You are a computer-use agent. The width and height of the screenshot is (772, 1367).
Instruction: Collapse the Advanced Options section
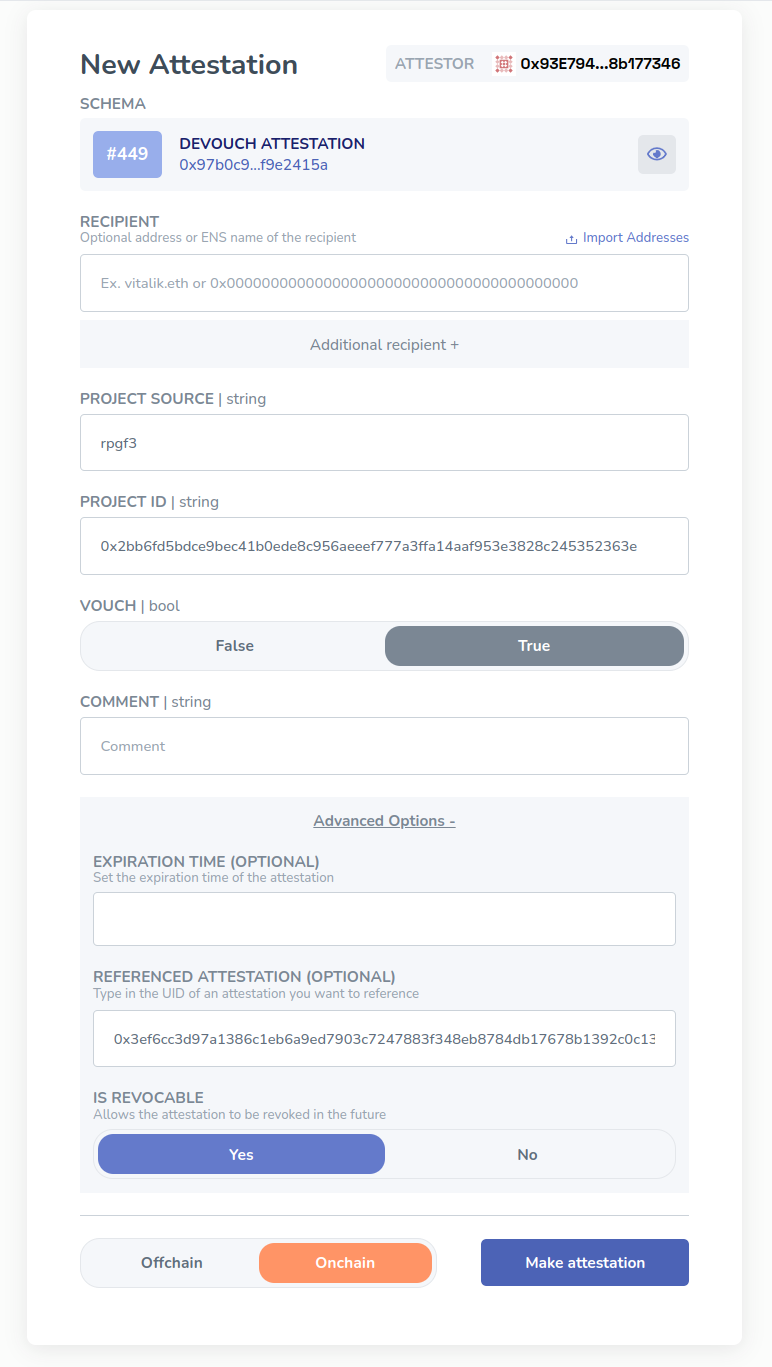[x=384, y=821]
